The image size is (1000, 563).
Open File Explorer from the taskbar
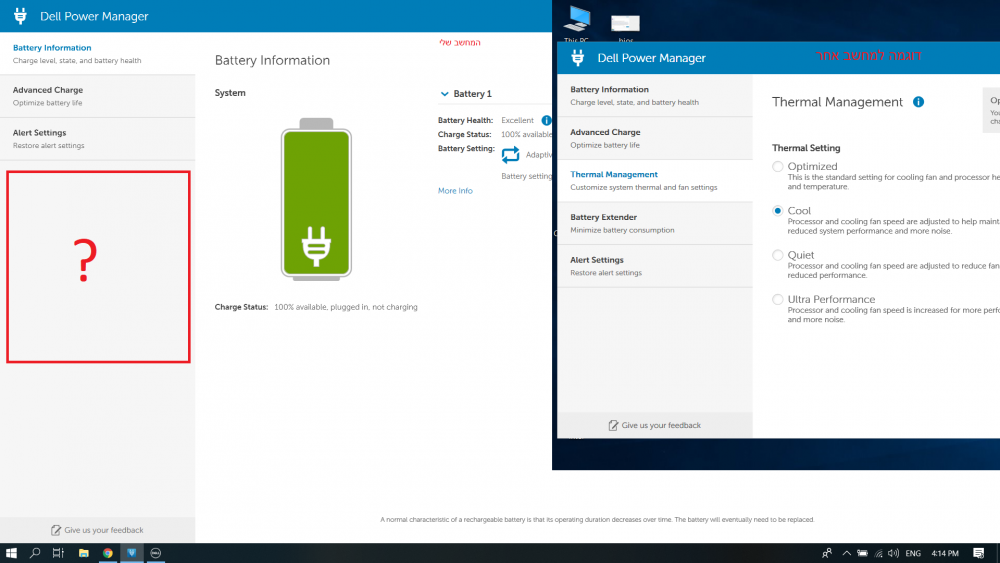coord(84,553)
